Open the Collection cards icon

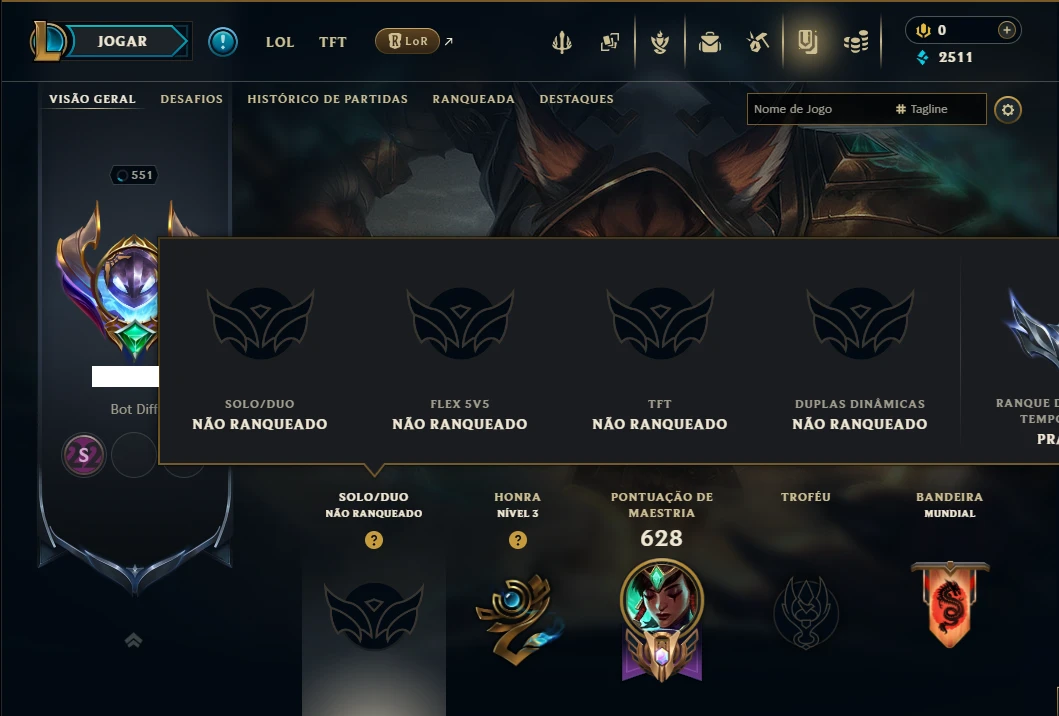[609, 43]
